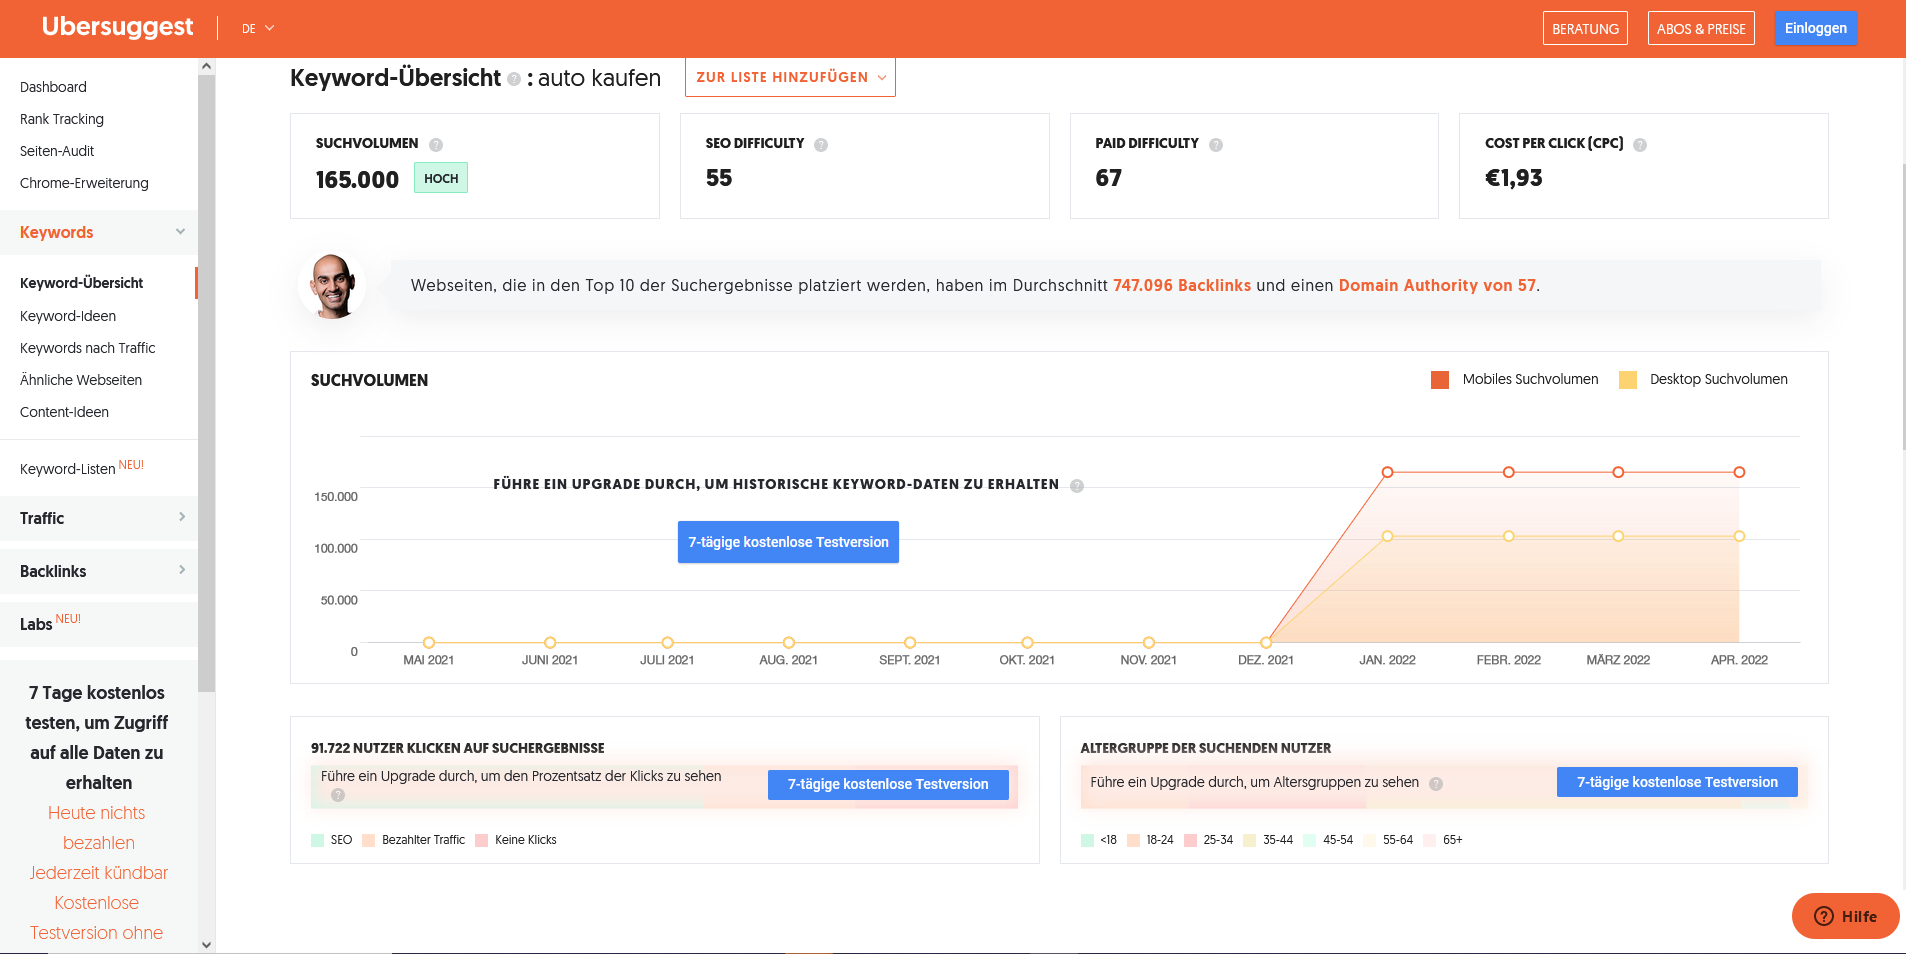Toggle Desktop Suchvolumen legend swatch
Viewport: 1906px width, 954px height.
pyautogui.click(x=1628, y=380)
